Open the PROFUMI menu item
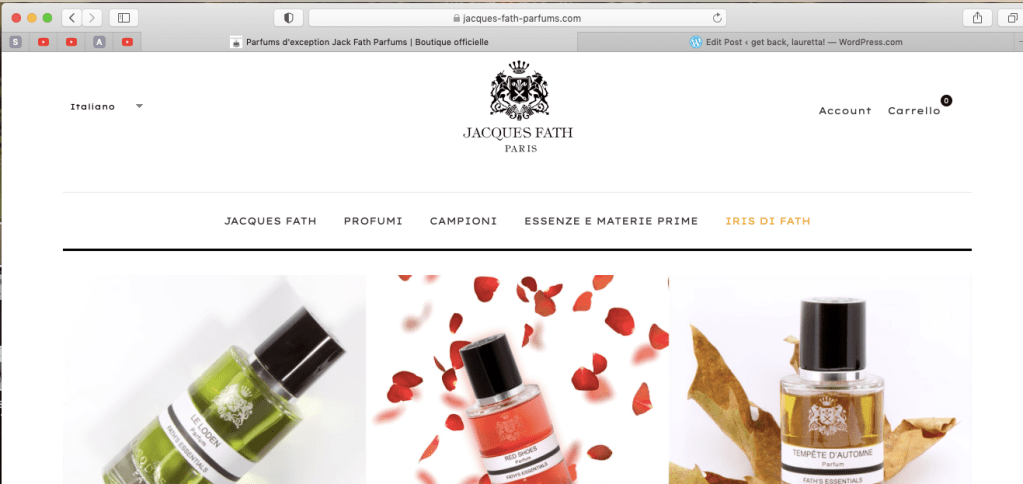The width and height of the screenshot is (1023, 484). click(x=373, y=221)
